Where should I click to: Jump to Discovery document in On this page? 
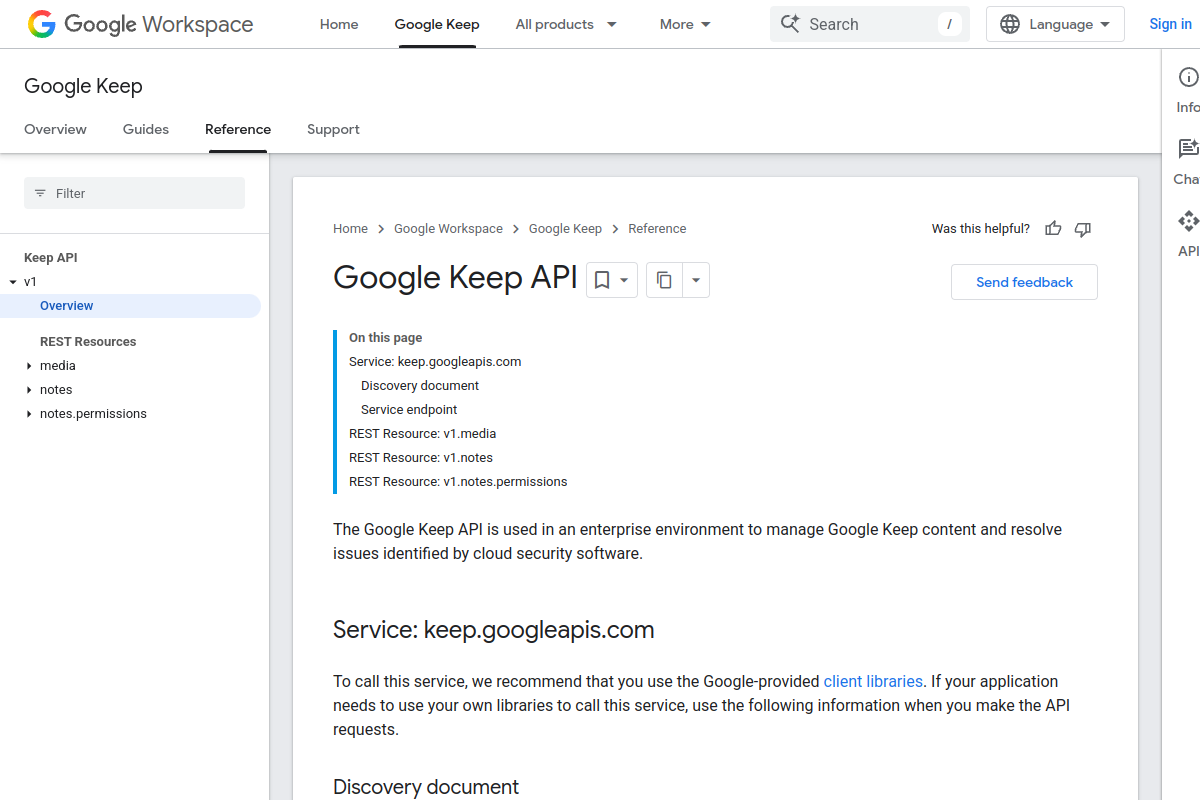pos(420,386)
